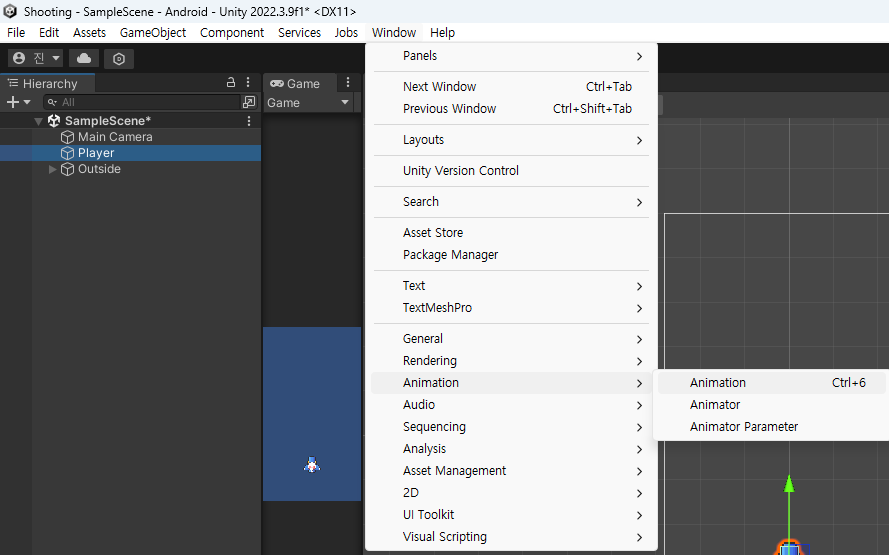Image resolution: width=889 pixels, height=555 pixels.
Task: Open the Help menu
Action: tap(442, 32)
